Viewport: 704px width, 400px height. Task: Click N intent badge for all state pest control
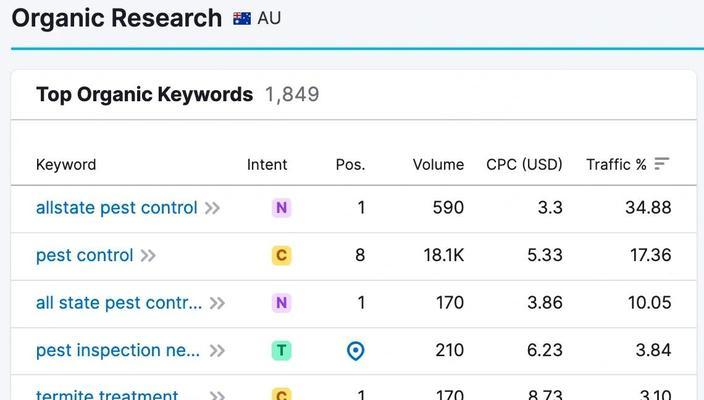click(281, 303)
